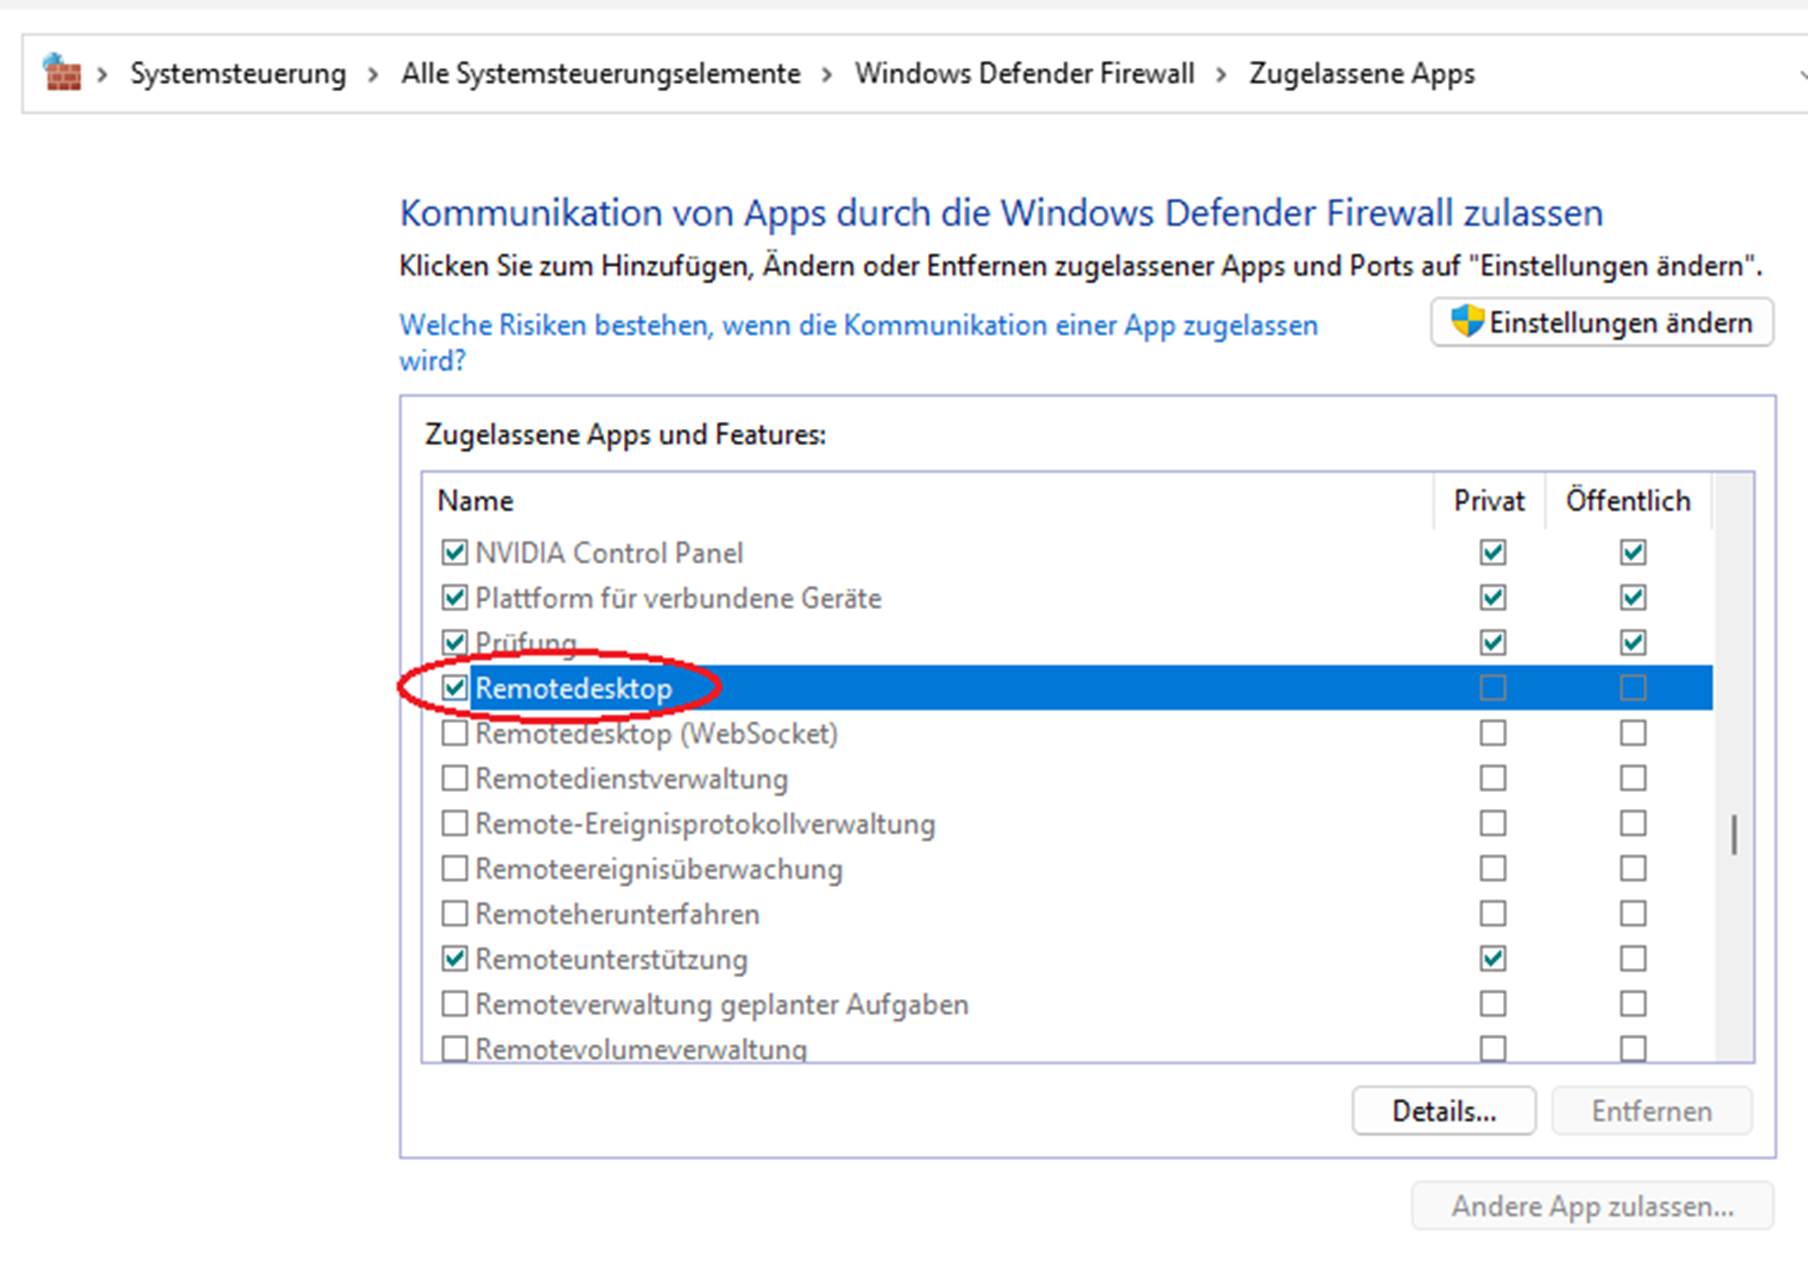The width and height of the screenshot is (1808, 1266).
Task: Click the shield icon on Einstellungen ändern
Action: click(1467, 322)
